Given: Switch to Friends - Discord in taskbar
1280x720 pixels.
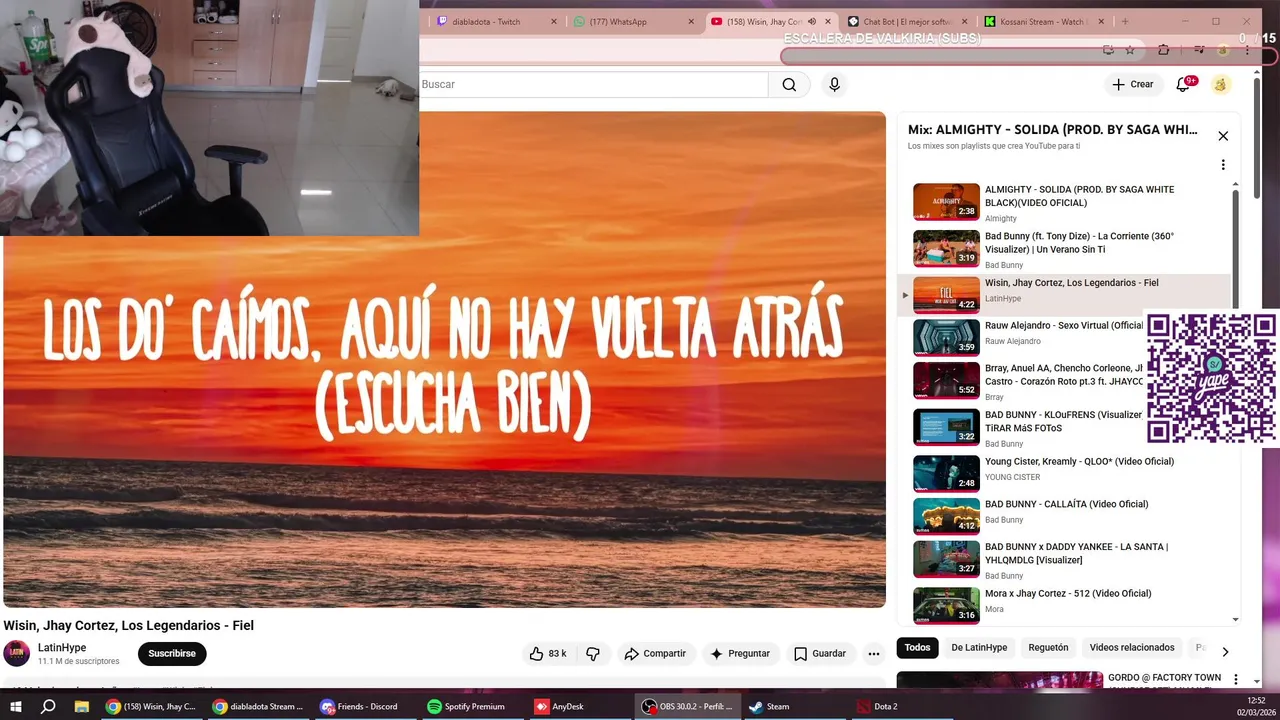Looking at the screenshot, I should [x=359, y=706].
